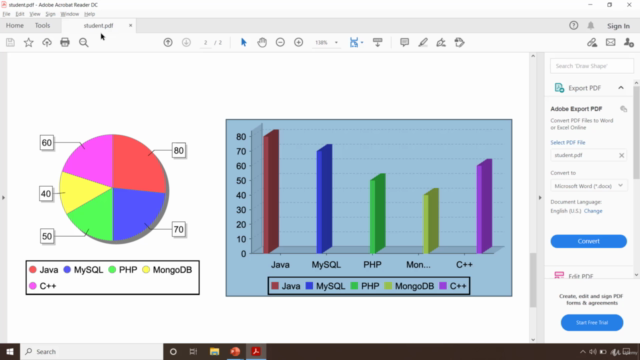Collapse the right tools pane

point(540,198)
